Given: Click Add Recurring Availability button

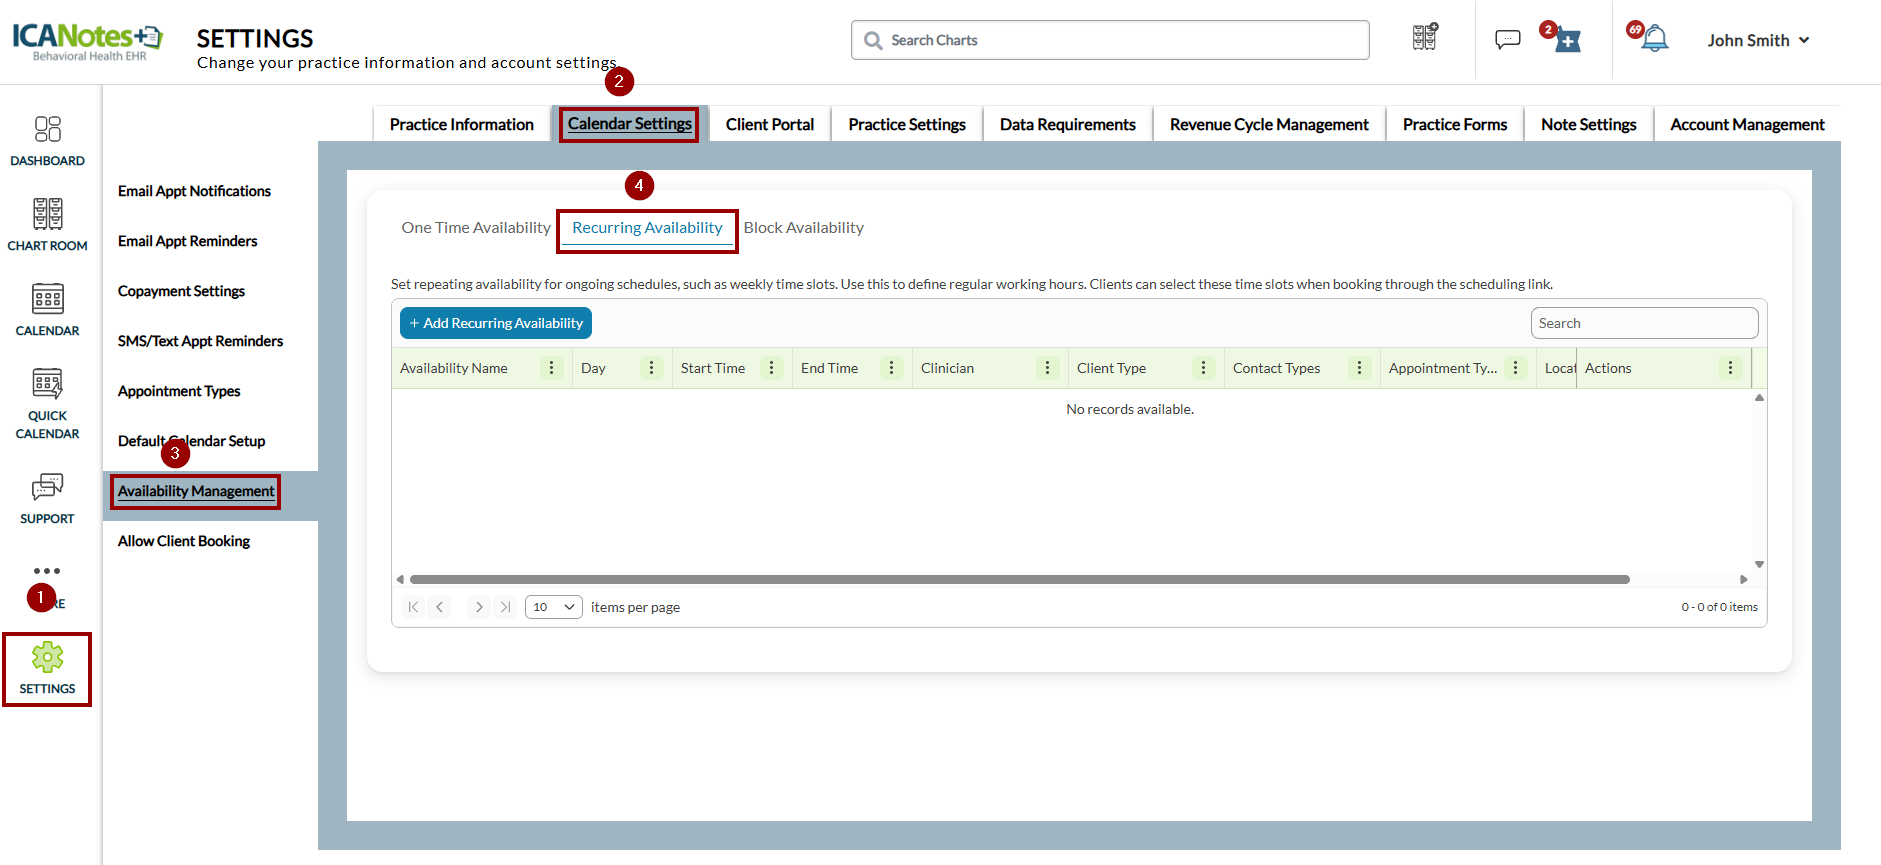Looking at the screenshot, I should coord(496,323).
